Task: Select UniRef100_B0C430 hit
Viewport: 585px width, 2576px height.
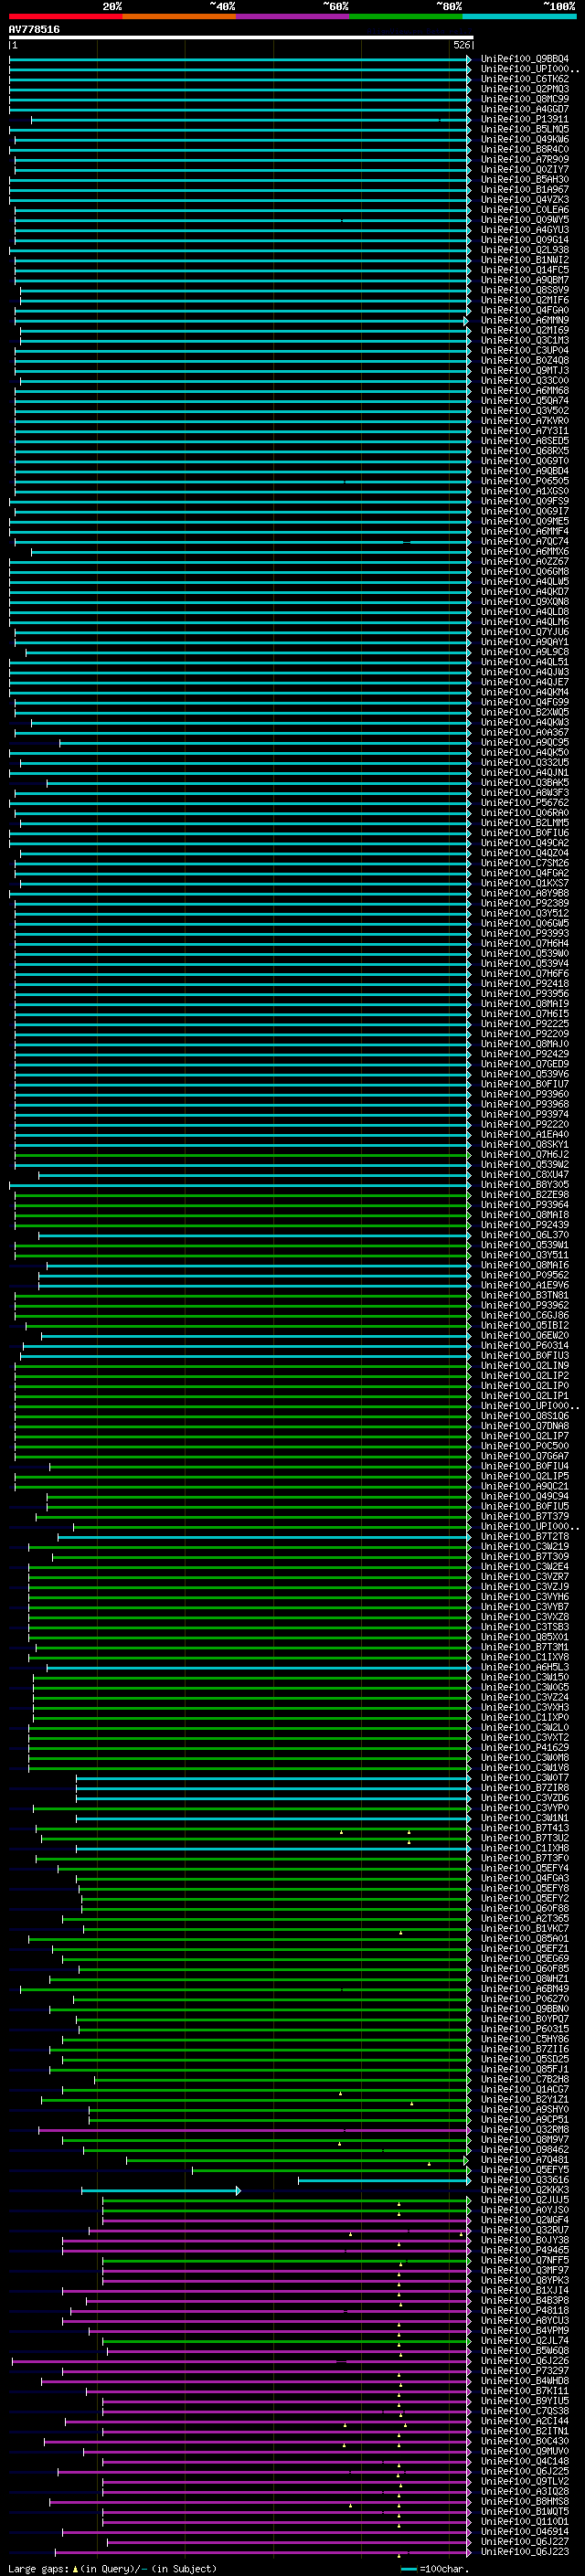Action: 525,2441
